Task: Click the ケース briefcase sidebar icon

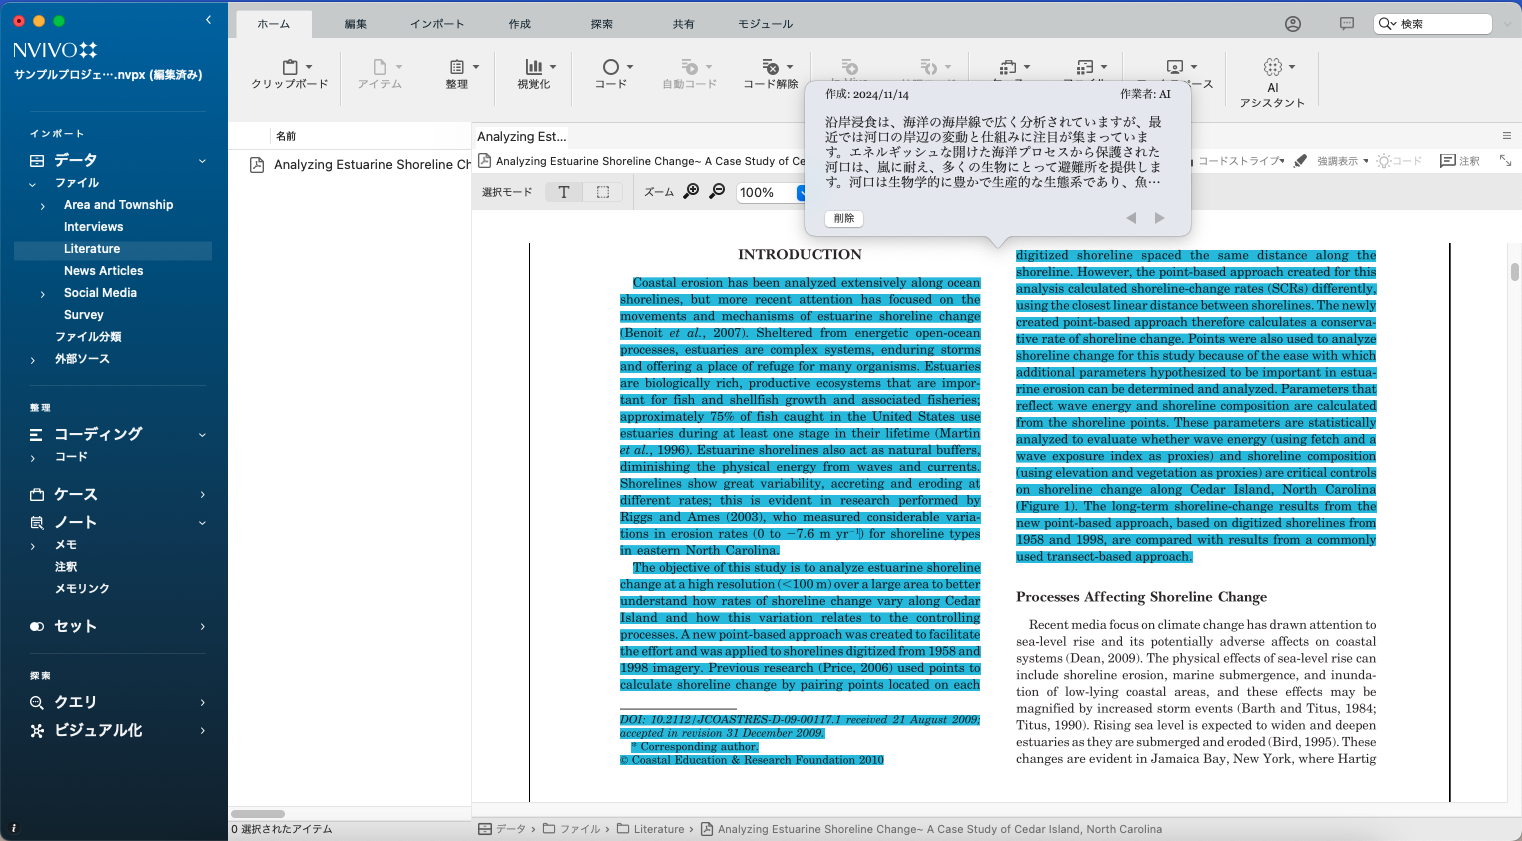Action: coord(37,494)
